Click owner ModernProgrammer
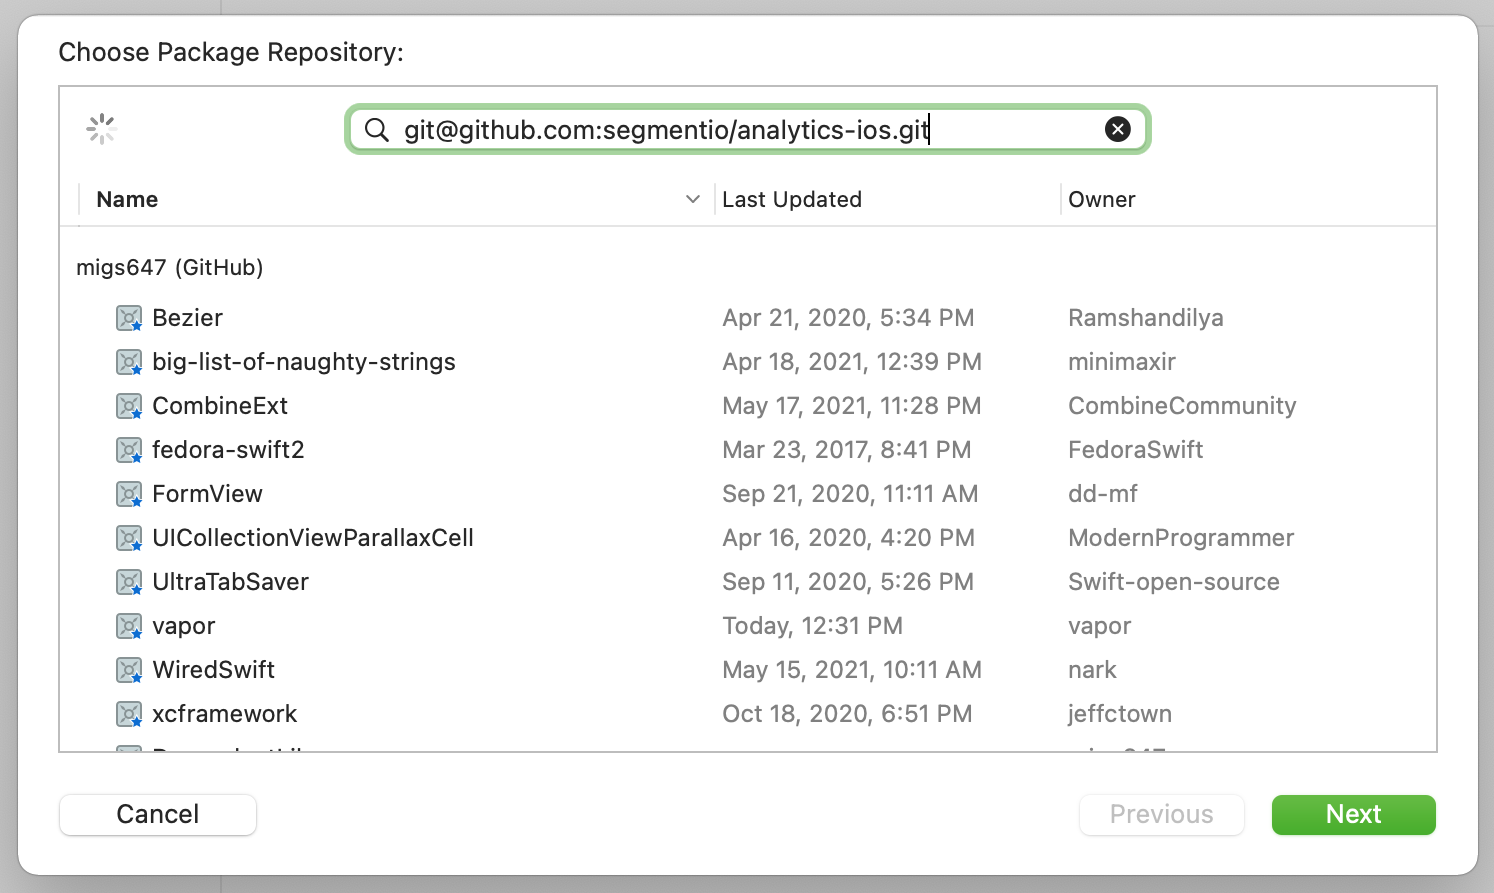This screenshot has height=893, width=1494. coord(1181,538)
